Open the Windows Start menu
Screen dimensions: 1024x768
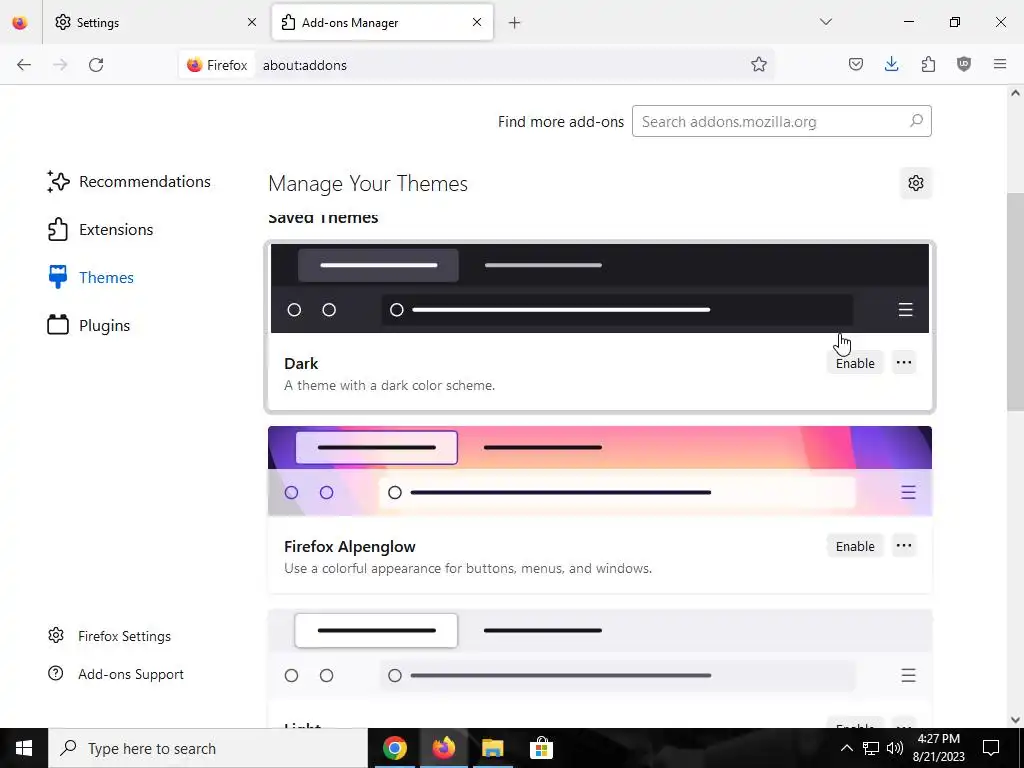tap(24, 748)
